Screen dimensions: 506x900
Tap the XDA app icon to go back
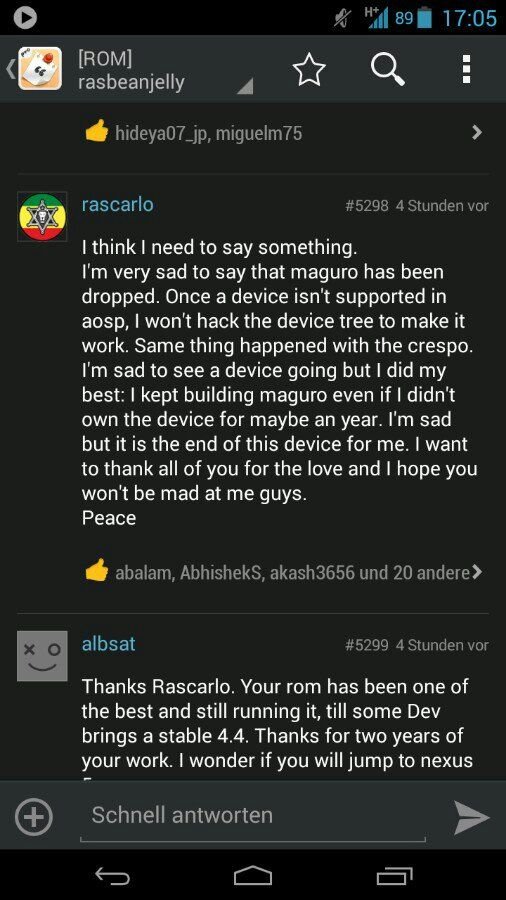click(x=40, y=69)
